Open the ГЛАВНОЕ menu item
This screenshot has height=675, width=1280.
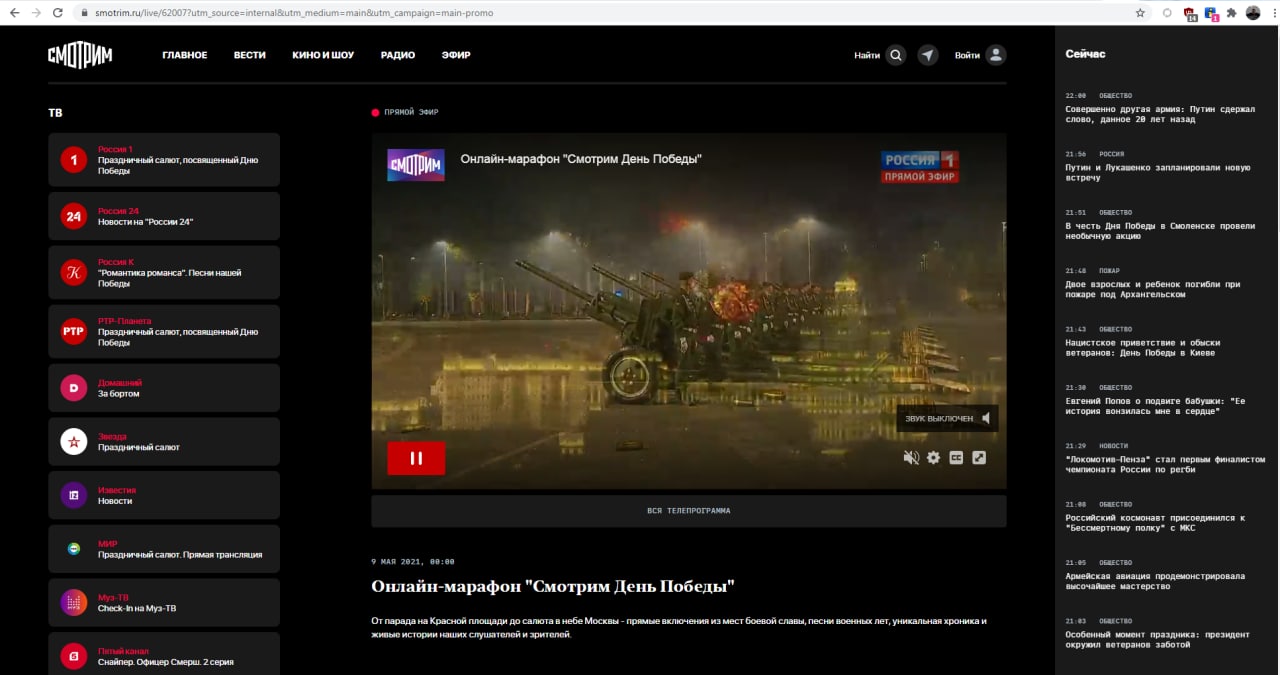[x=185, y=55]
